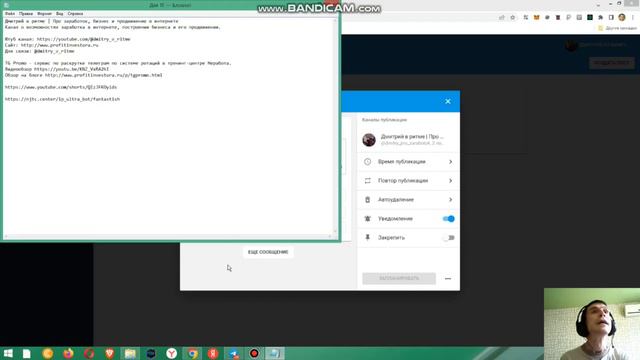This screenshot has height=360, width=640.
Task: Open the orange circle browser in taskbar
Action: (x=48, y=353)
